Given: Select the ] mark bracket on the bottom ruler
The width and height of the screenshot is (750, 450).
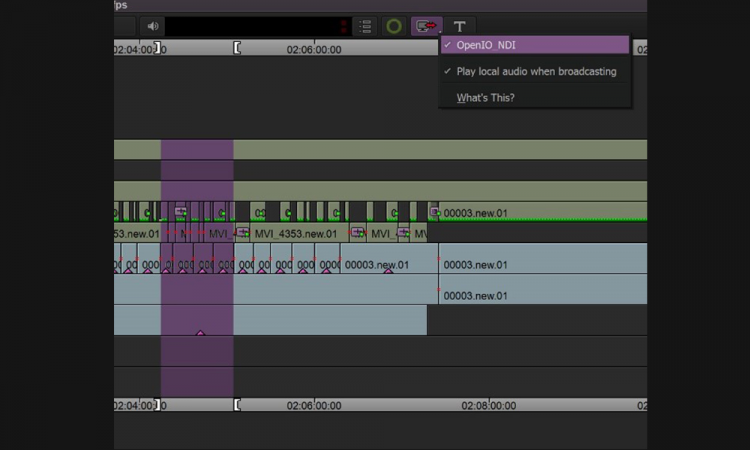Looking at the screenshot, I should pos(157,405).
